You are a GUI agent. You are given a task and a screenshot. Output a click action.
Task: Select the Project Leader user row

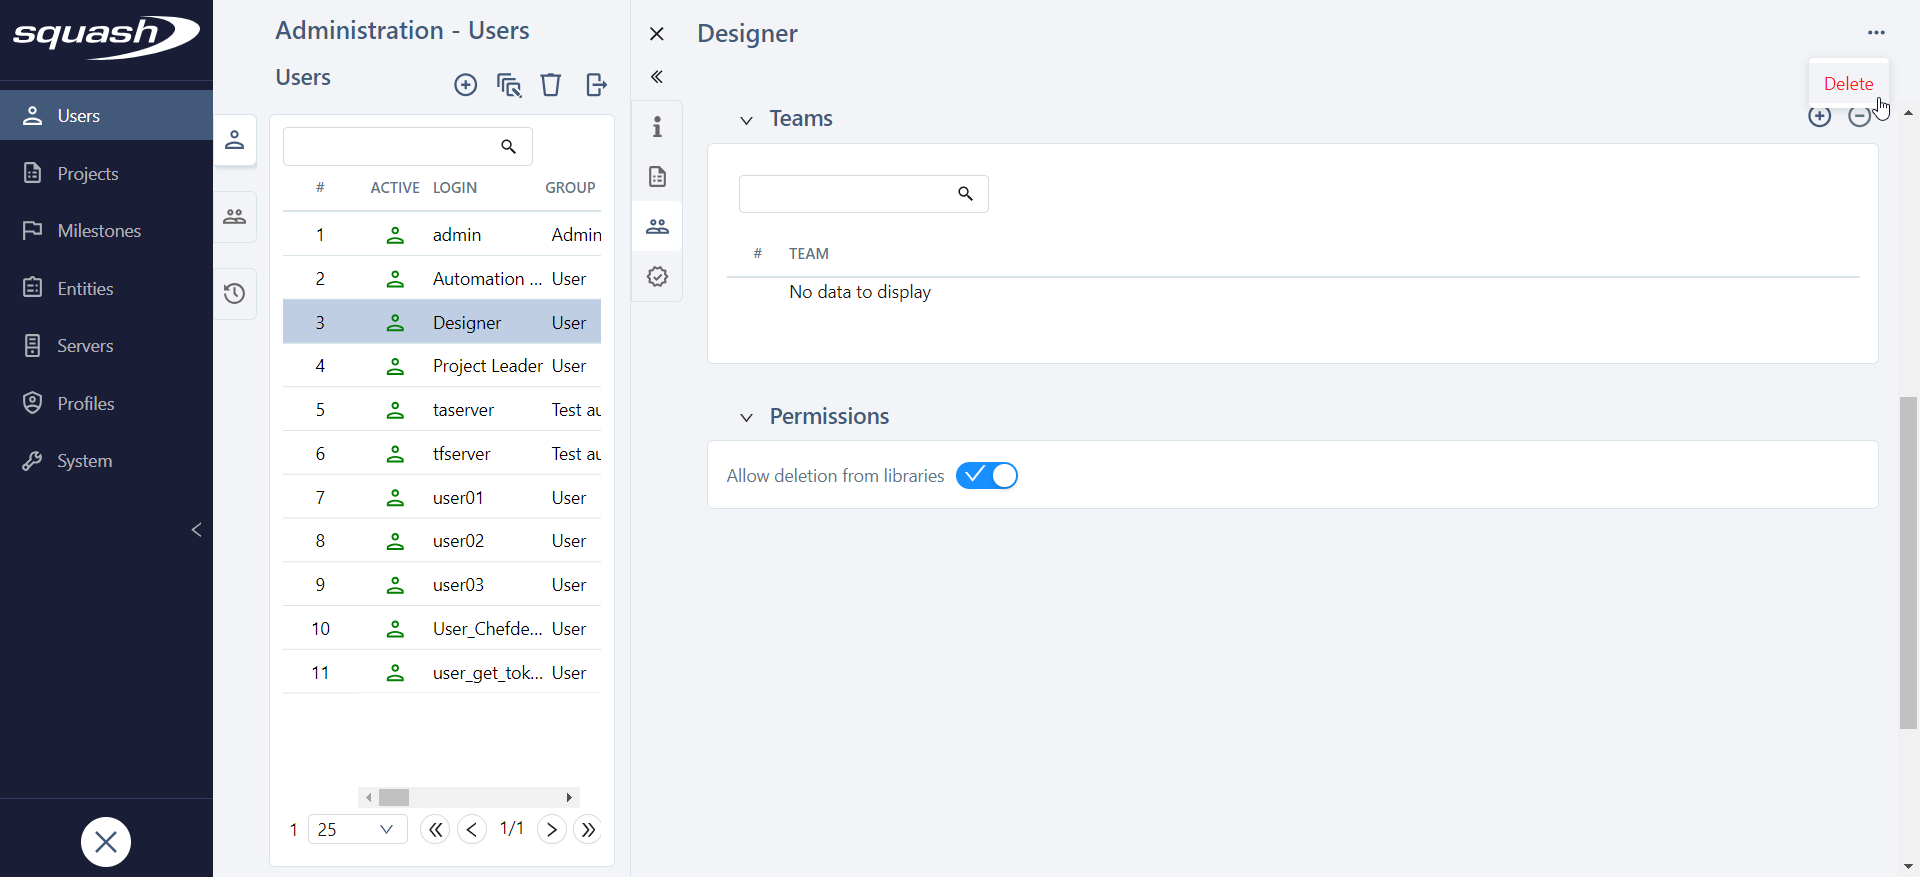click(x=487, y=366)
